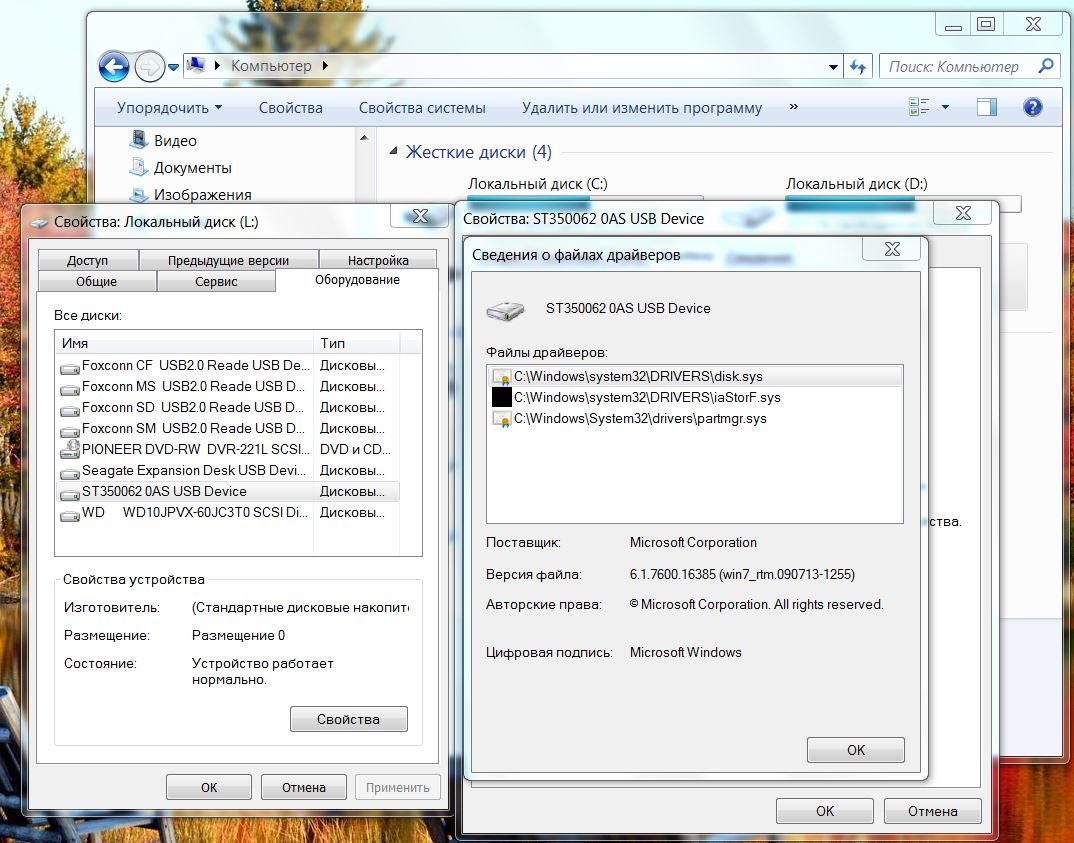Select the WD WD10JPVX disk icon
Screen dimensions: 1074x843
click(x=69, y=515)
